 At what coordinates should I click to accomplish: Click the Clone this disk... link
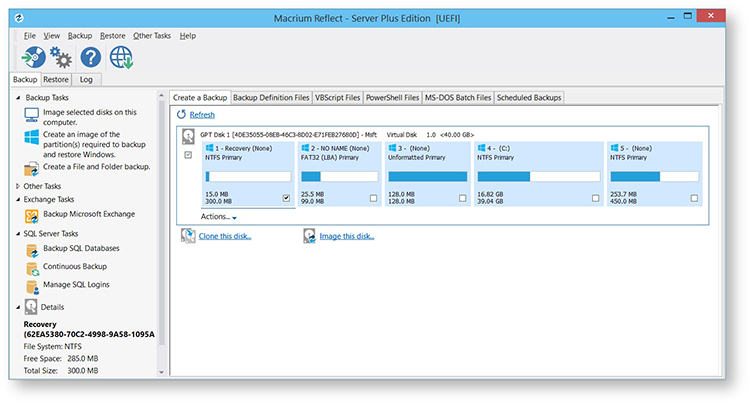click(225, 236)
